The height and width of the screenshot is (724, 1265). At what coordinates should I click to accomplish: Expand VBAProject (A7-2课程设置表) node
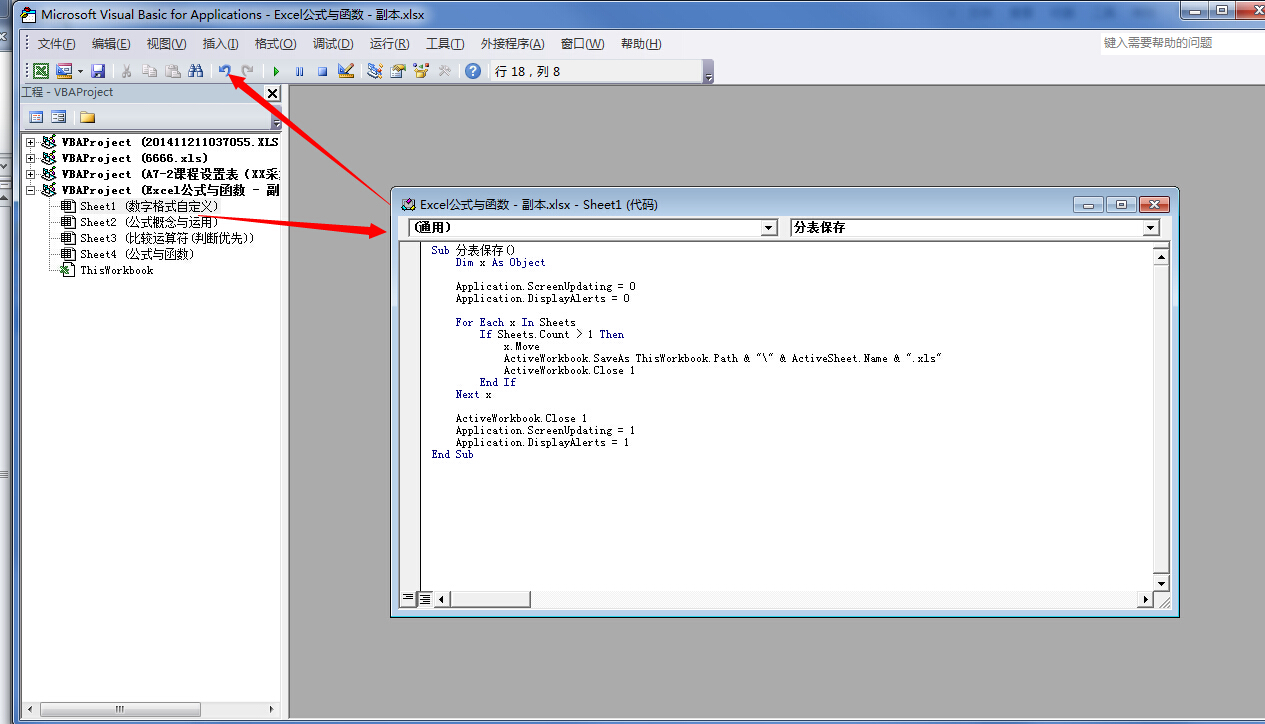pos(31,174)
